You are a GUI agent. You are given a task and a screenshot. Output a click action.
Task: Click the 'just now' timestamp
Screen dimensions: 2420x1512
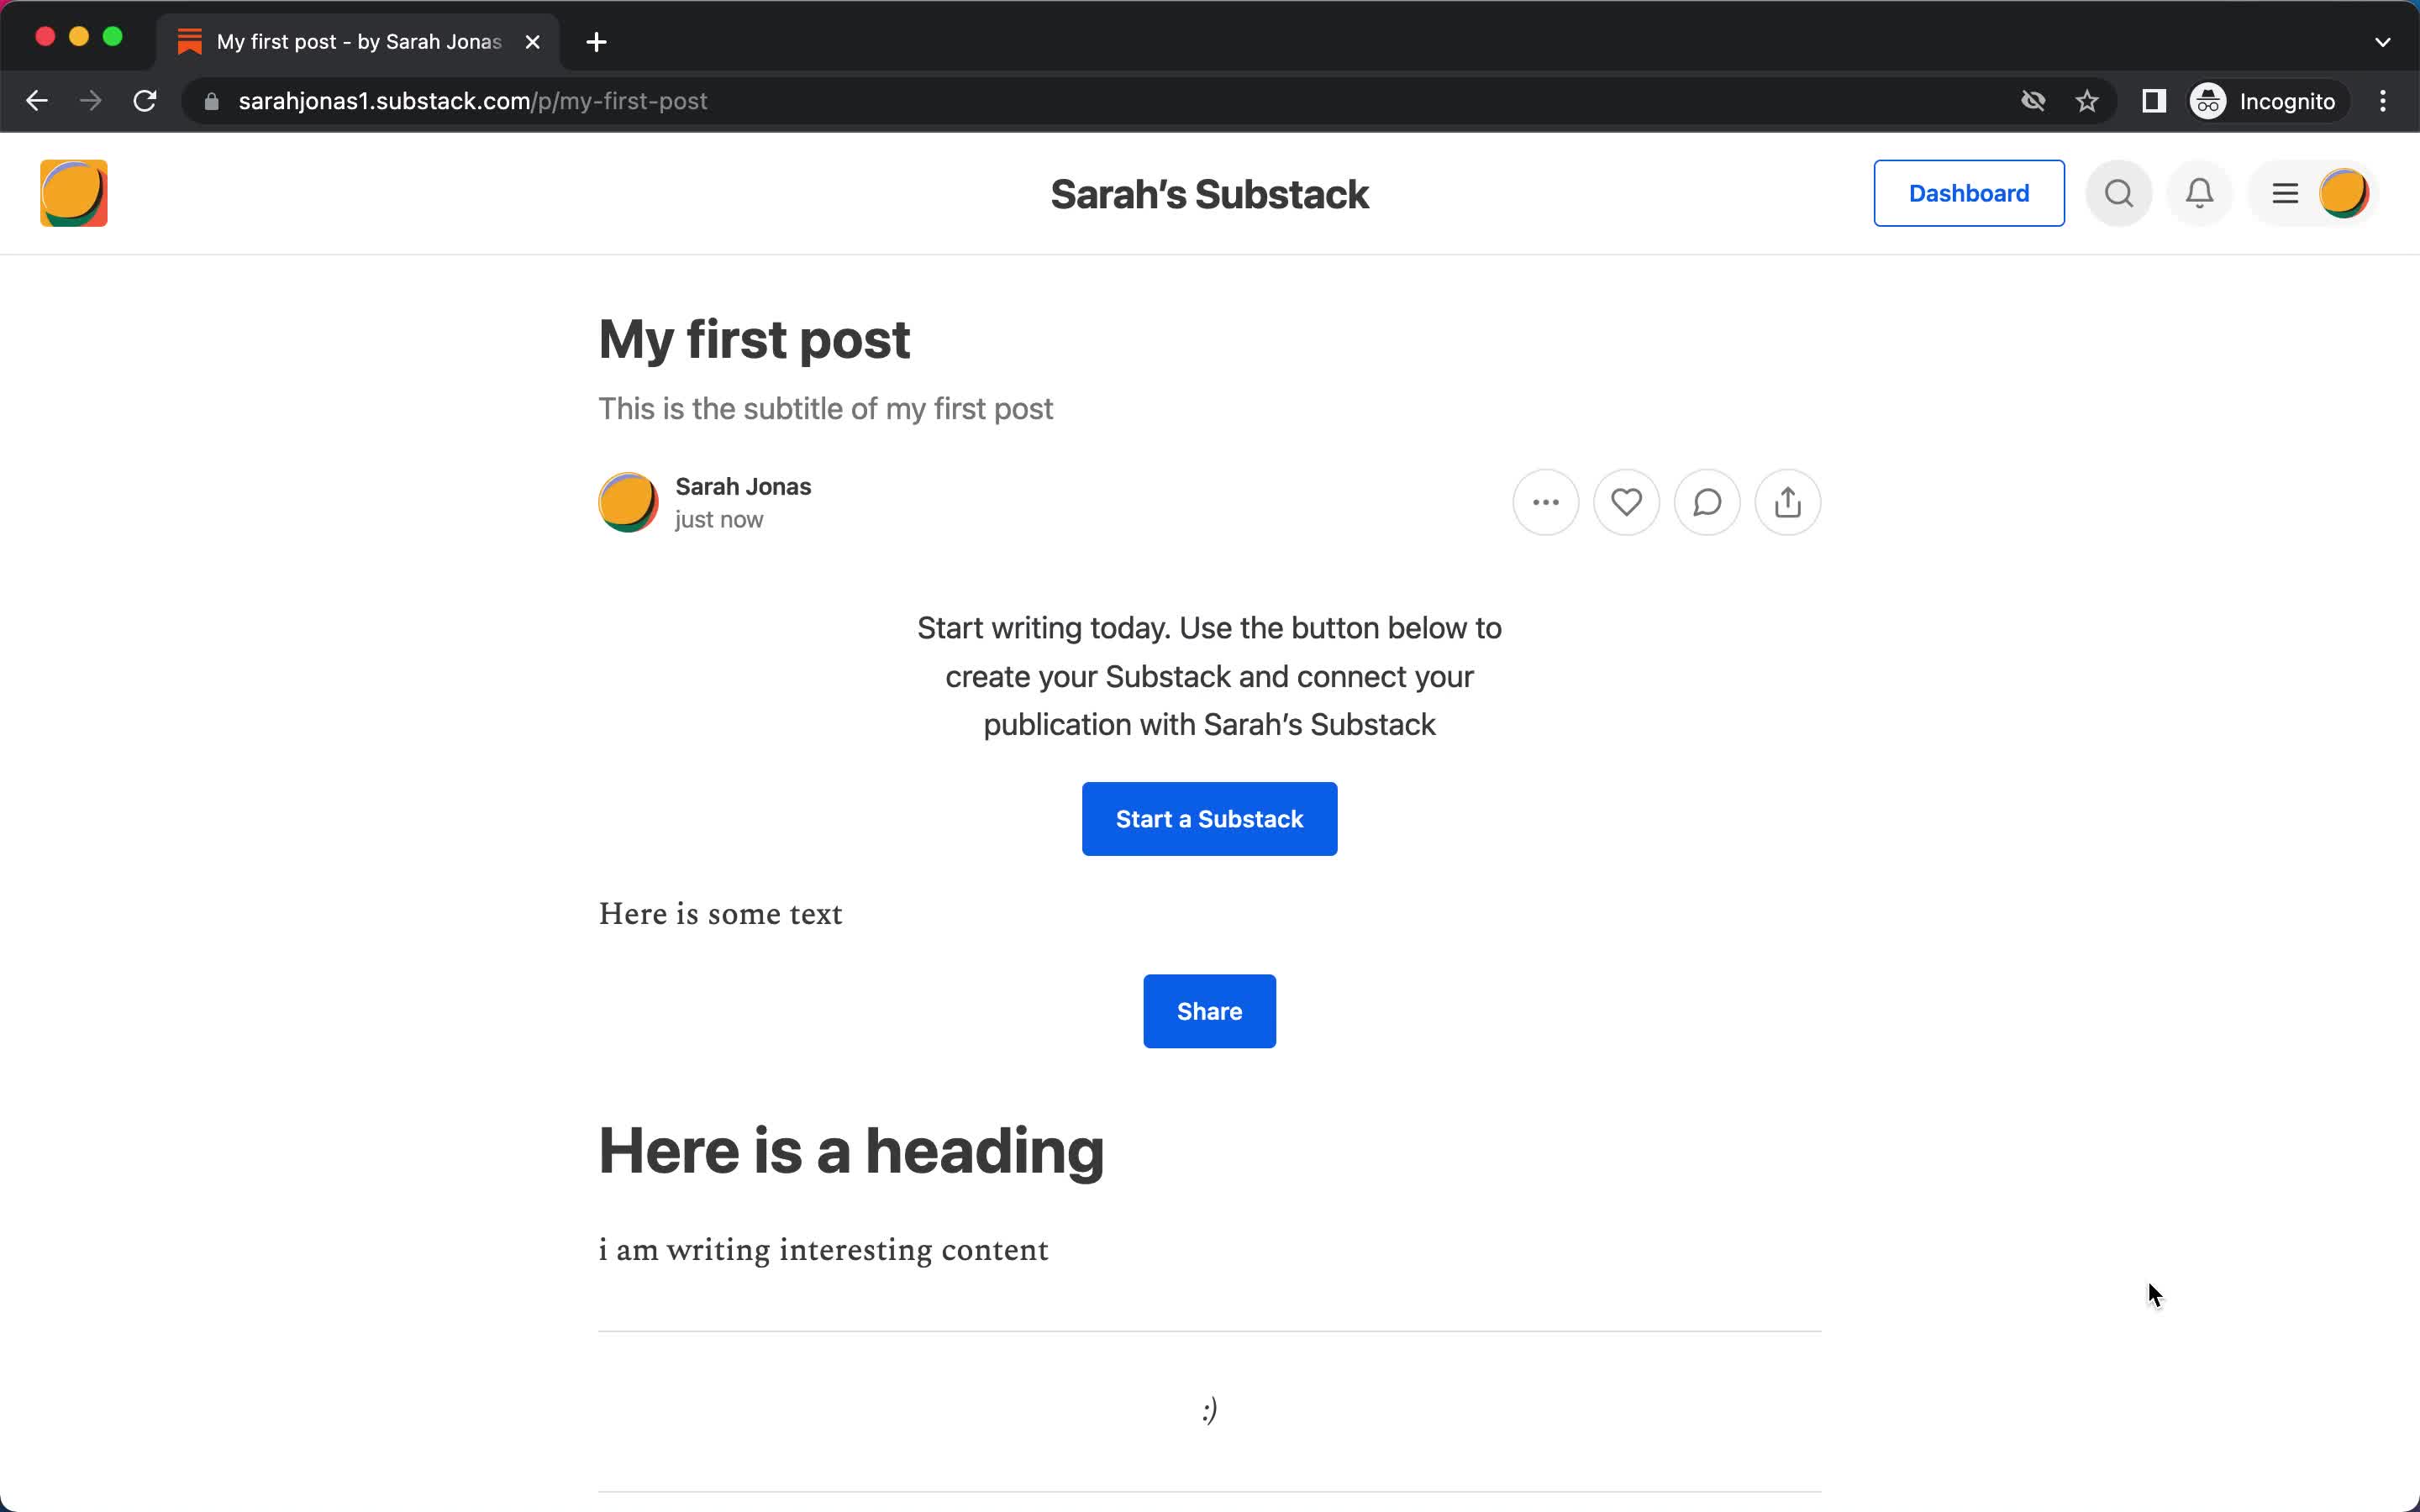pos(719,520)
